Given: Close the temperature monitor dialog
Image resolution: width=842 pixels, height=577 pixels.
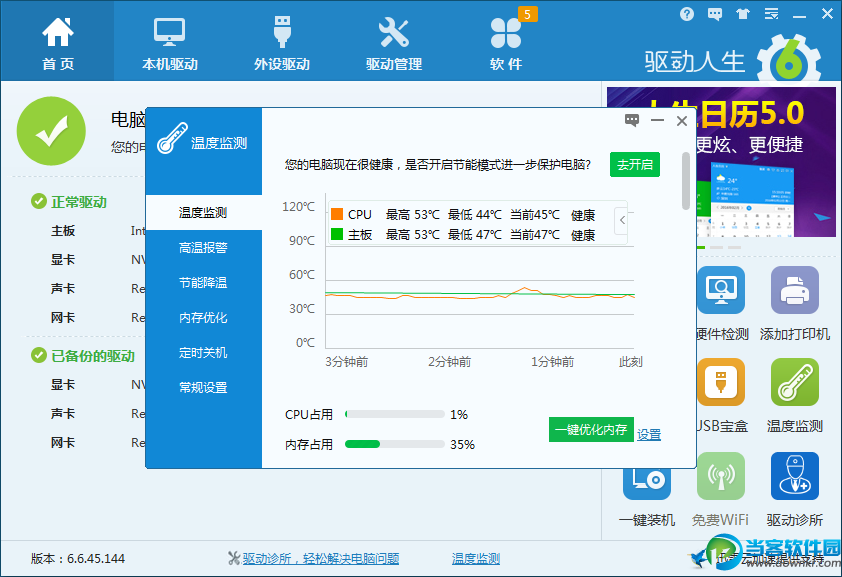Looking at the screenshot, I should (682, 121).
